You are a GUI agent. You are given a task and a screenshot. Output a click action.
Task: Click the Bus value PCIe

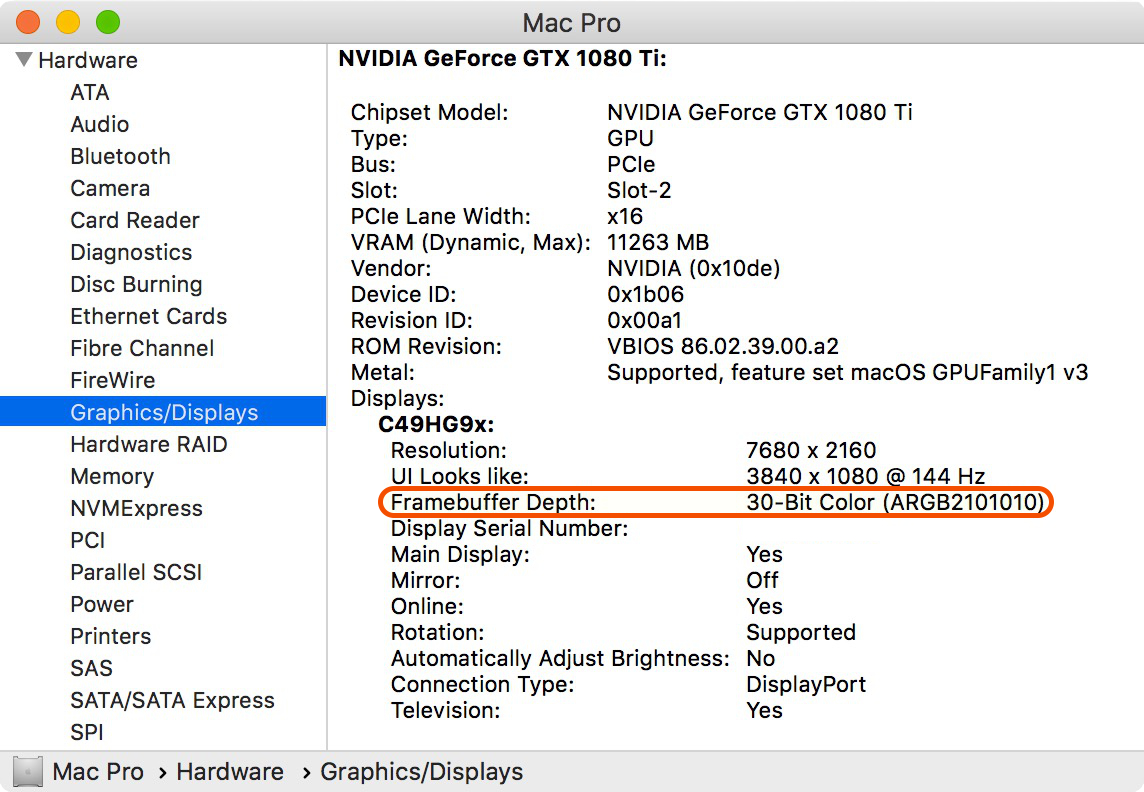pos(631,165)
